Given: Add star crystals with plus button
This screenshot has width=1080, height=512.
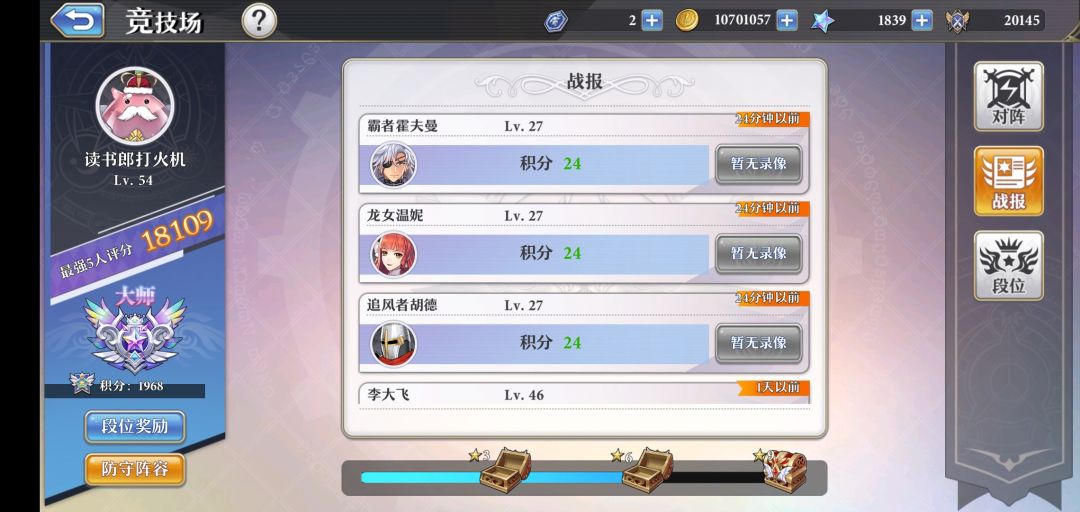Looking at the screenshot, I should pyautogui.click(x=922, y=21).
